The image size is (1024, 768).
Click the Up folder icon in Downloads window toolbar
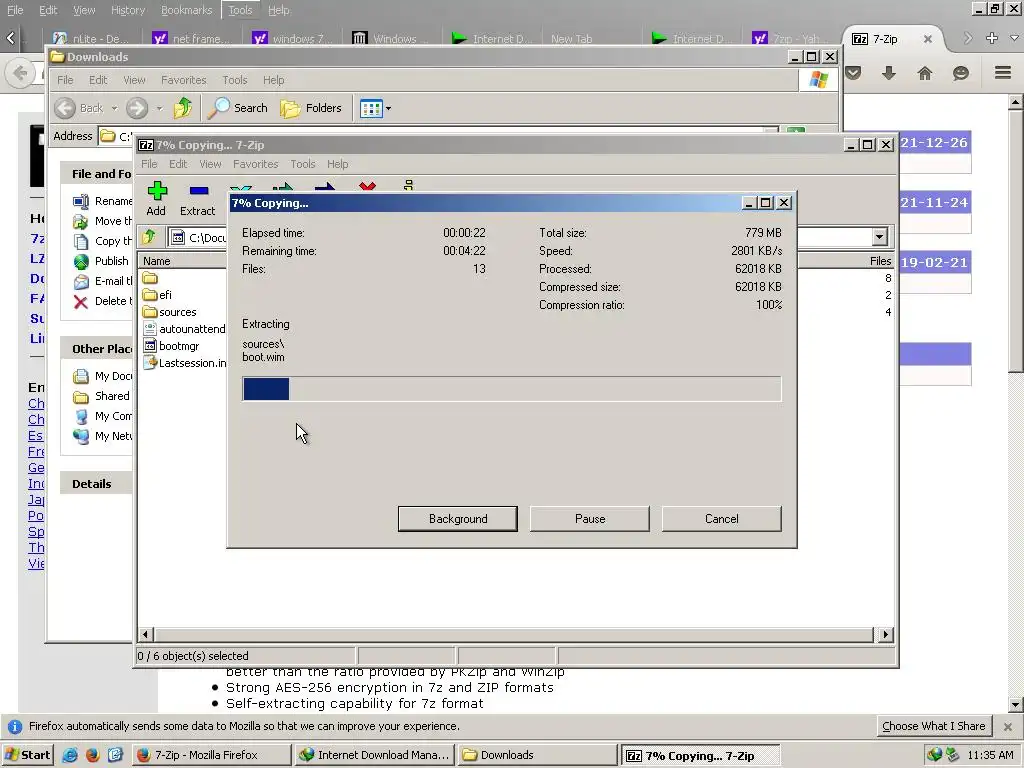183,108
